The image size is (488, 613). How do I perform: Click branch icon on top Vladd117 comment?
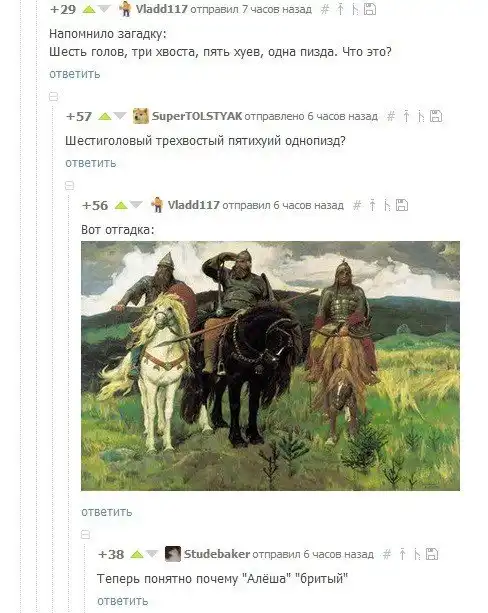point(355,9)
